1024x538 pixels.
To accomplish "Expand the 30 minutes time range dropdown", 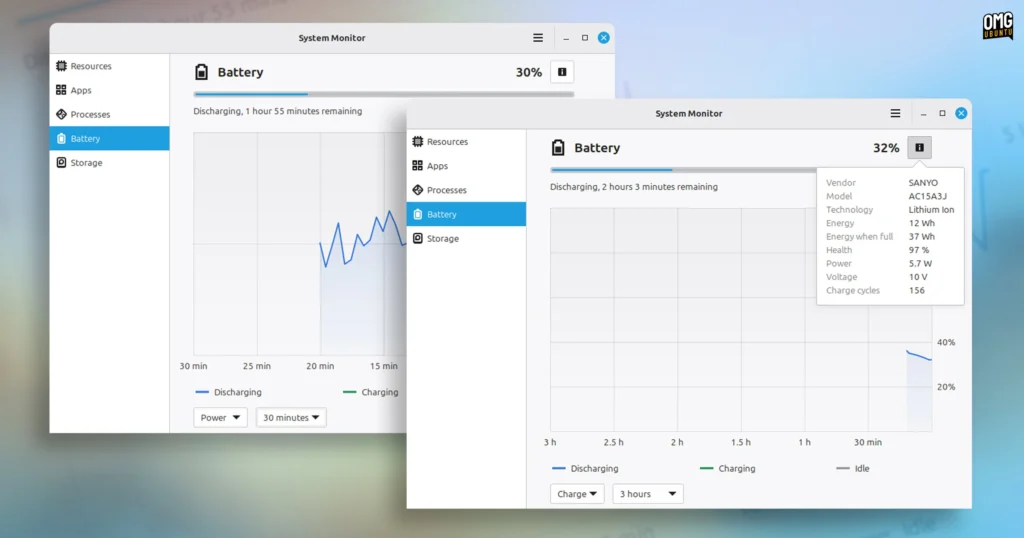I will tap(291, 417).
